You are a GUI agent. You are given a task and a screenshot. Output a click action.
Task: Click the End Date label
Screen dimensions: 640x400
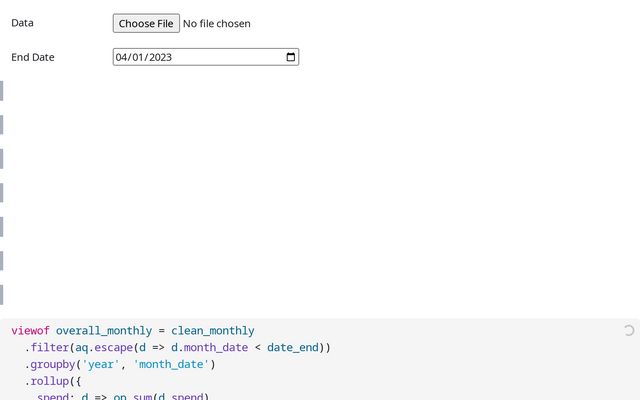point(33,57)
